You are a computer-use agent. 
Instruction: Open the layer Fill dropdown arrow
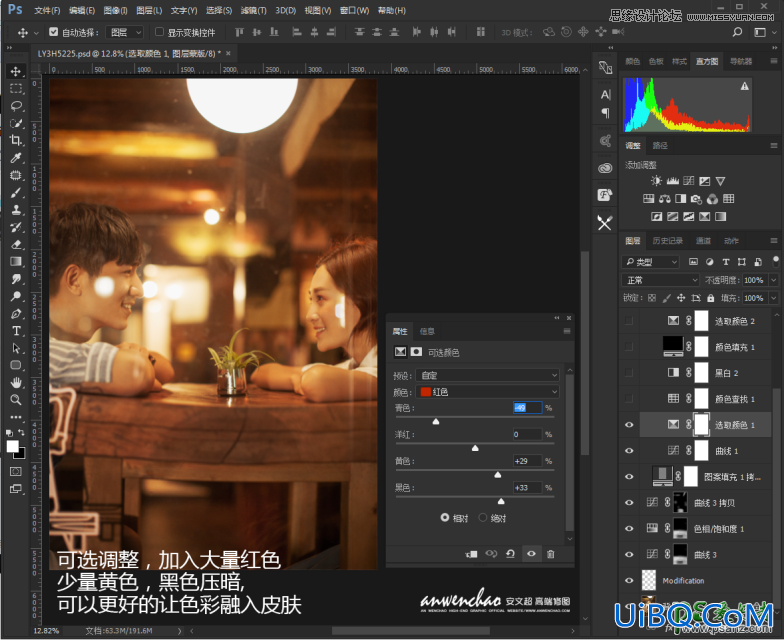click(x=774, y=298)
